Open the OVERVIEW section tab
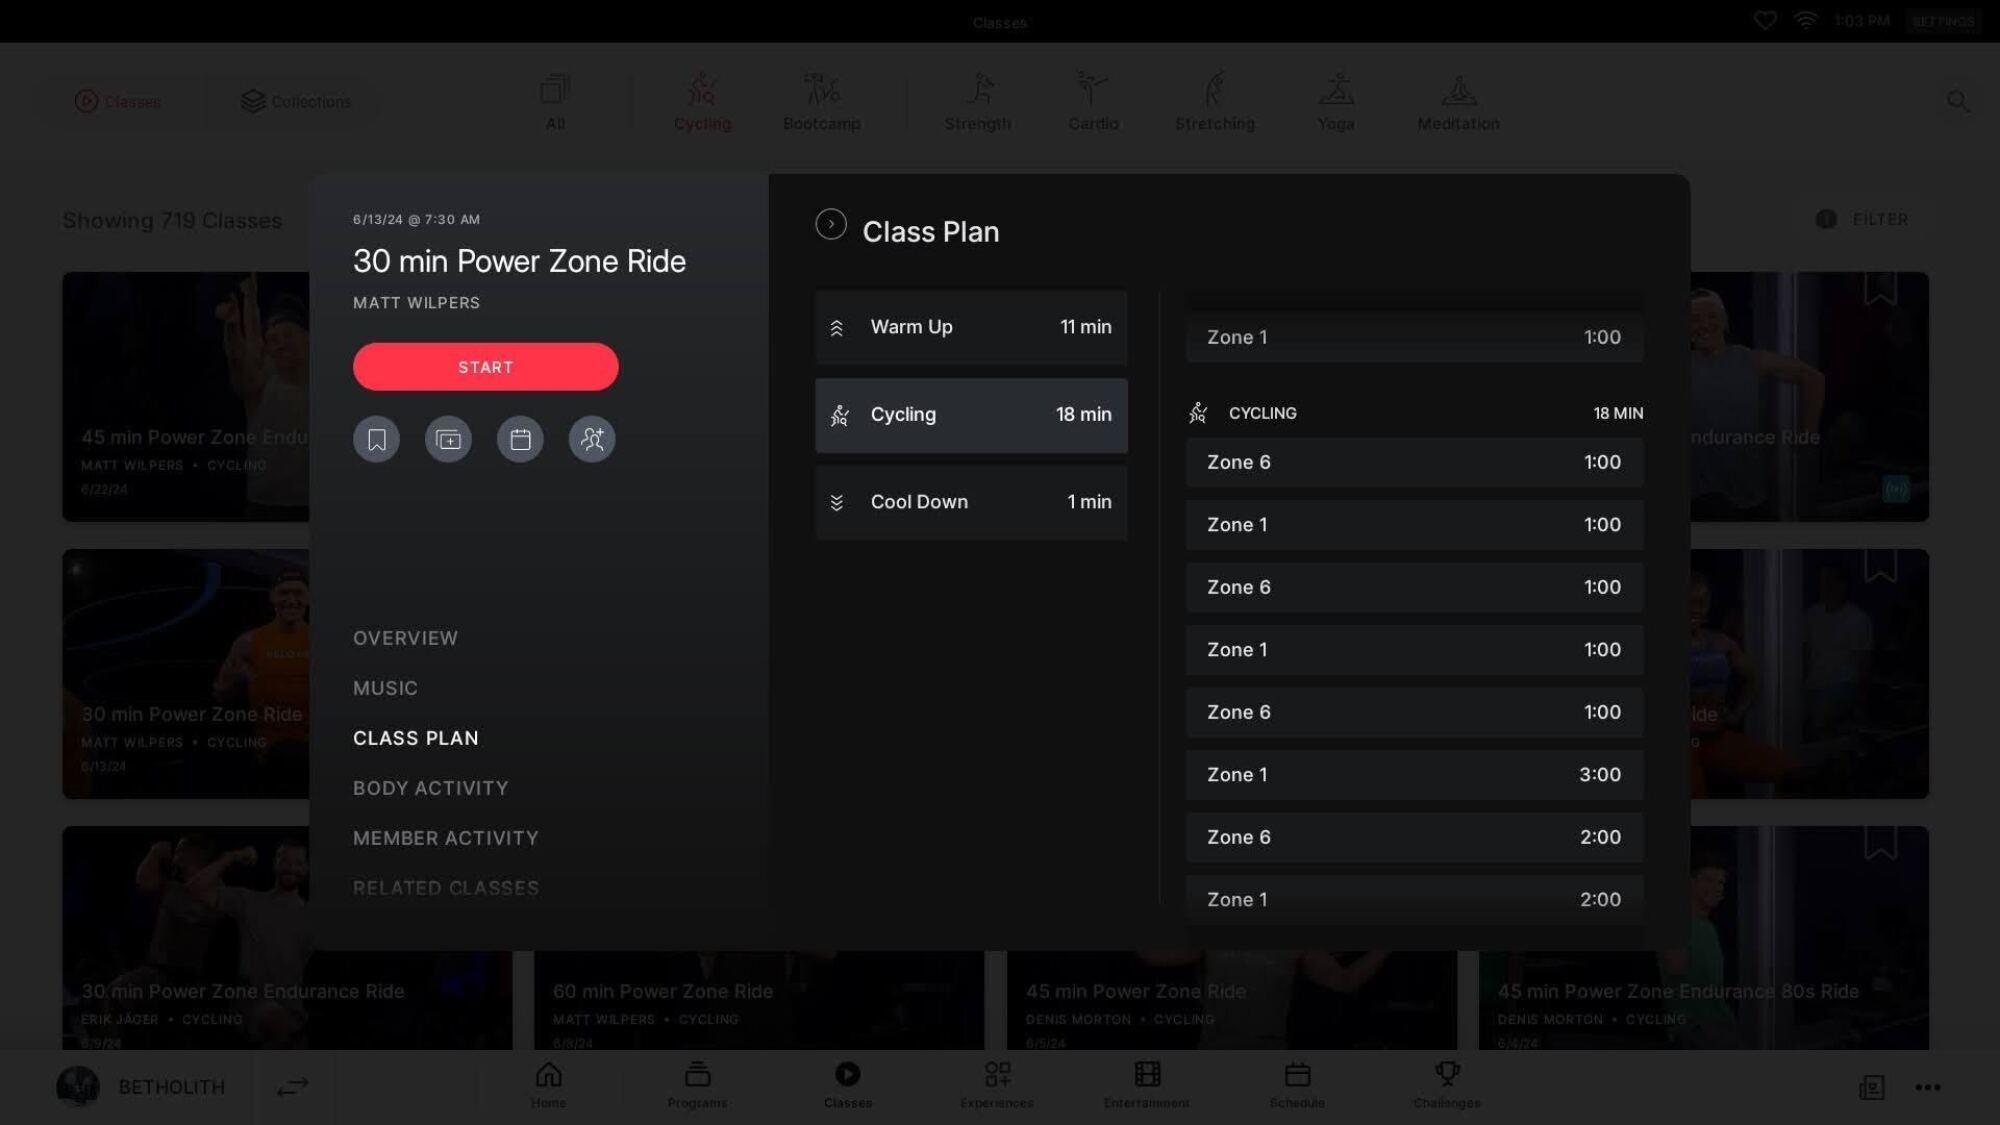Screen dimensions: 2000x1125 (x=405, y=637)
